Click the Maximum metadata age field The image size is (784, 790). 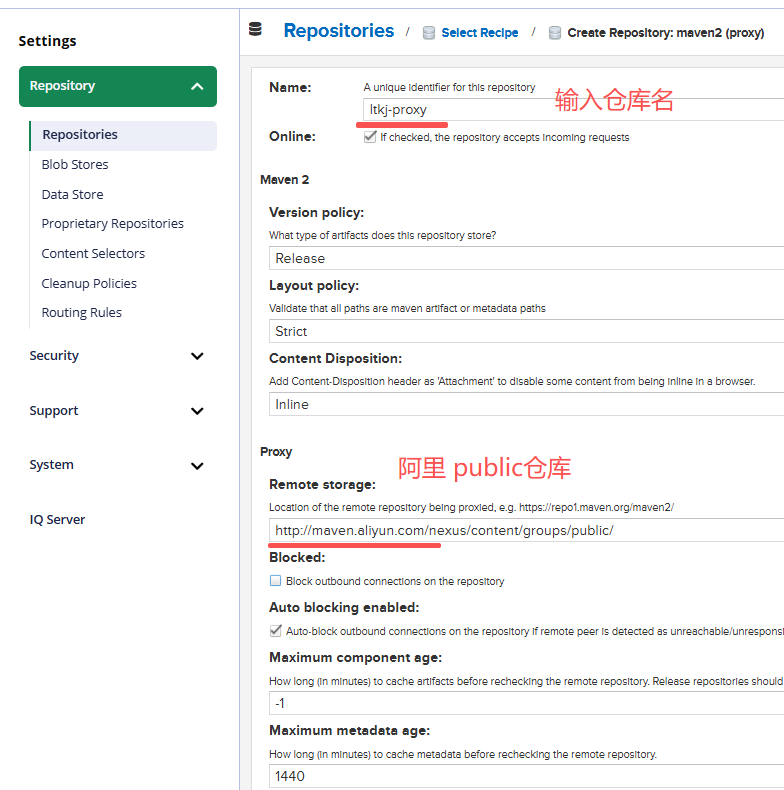pos(527,776)
